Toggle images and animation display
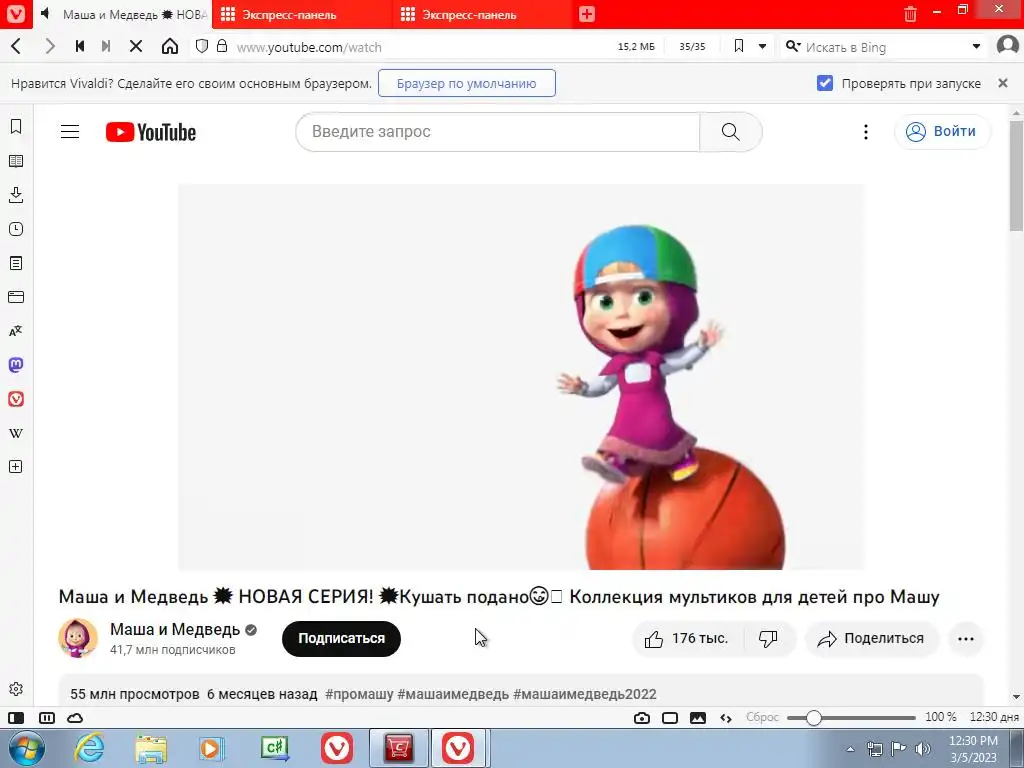Screen dimensions: 1024x768 point(697,718)
